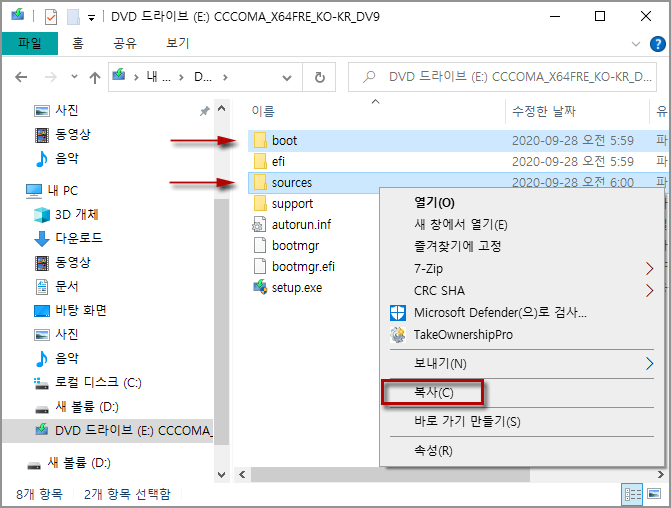Viewport: 671px width, 508px height.
Task: Open 음악 under 내 PC in sidebar
Action: click(x=66, y=358)
